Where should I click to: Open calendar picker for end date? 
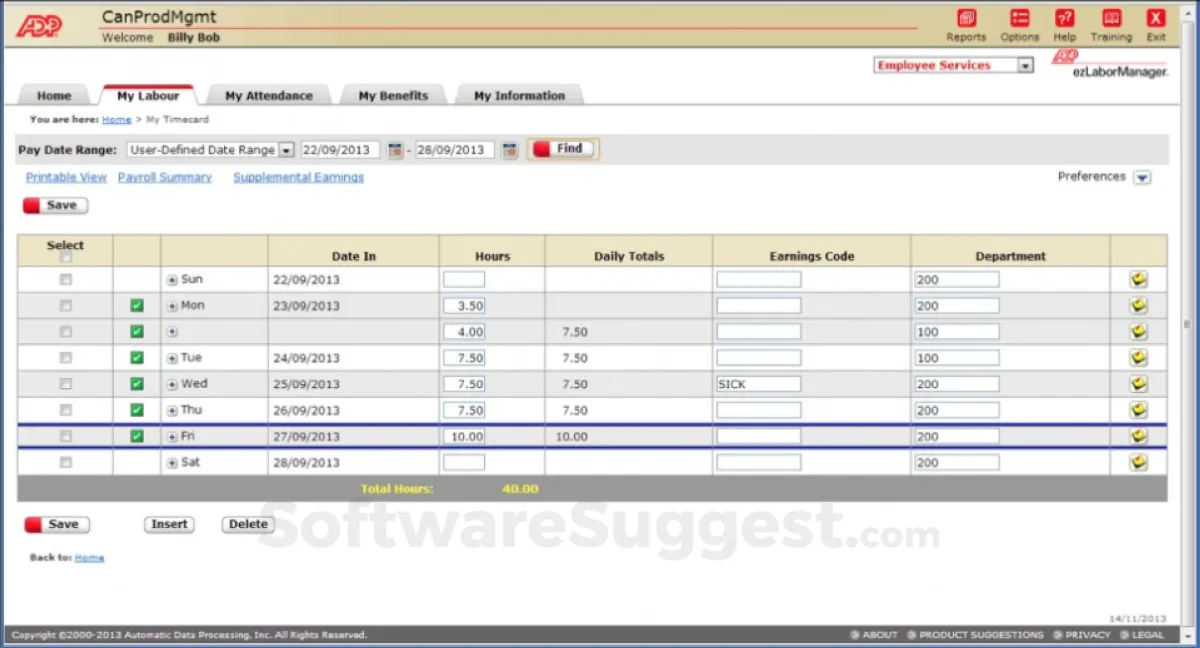coord(509,150)
